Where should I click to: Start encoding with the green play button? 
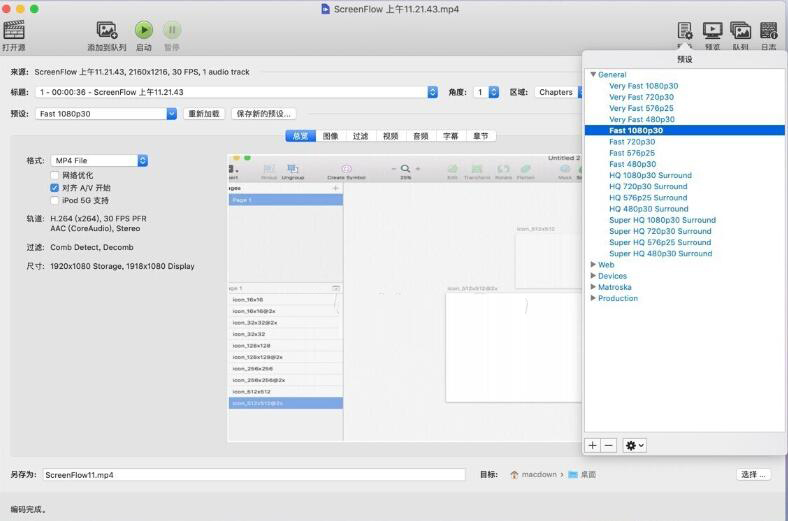144,30
